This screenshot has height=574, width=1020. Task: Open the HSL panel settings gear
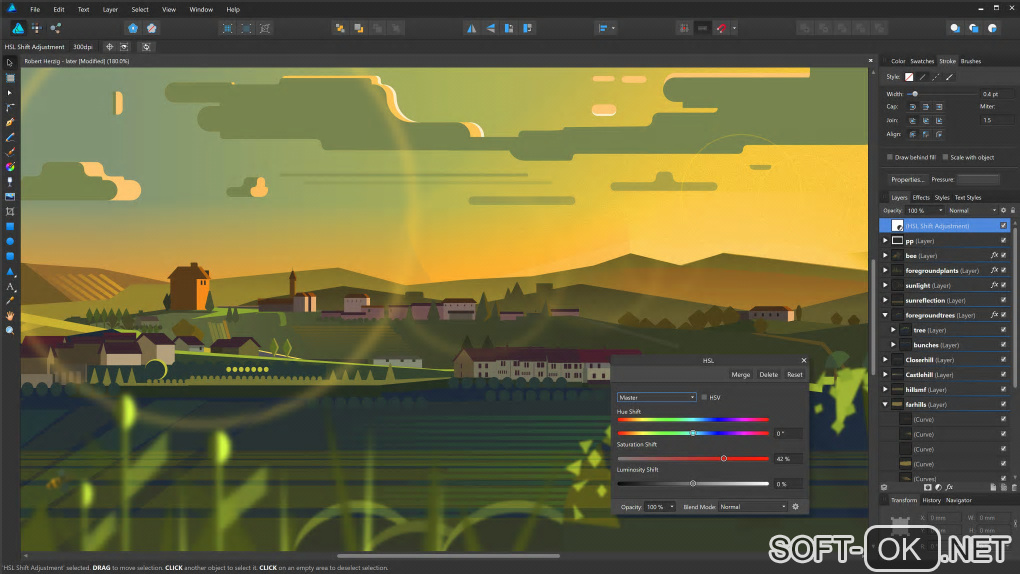click(795, 506)
